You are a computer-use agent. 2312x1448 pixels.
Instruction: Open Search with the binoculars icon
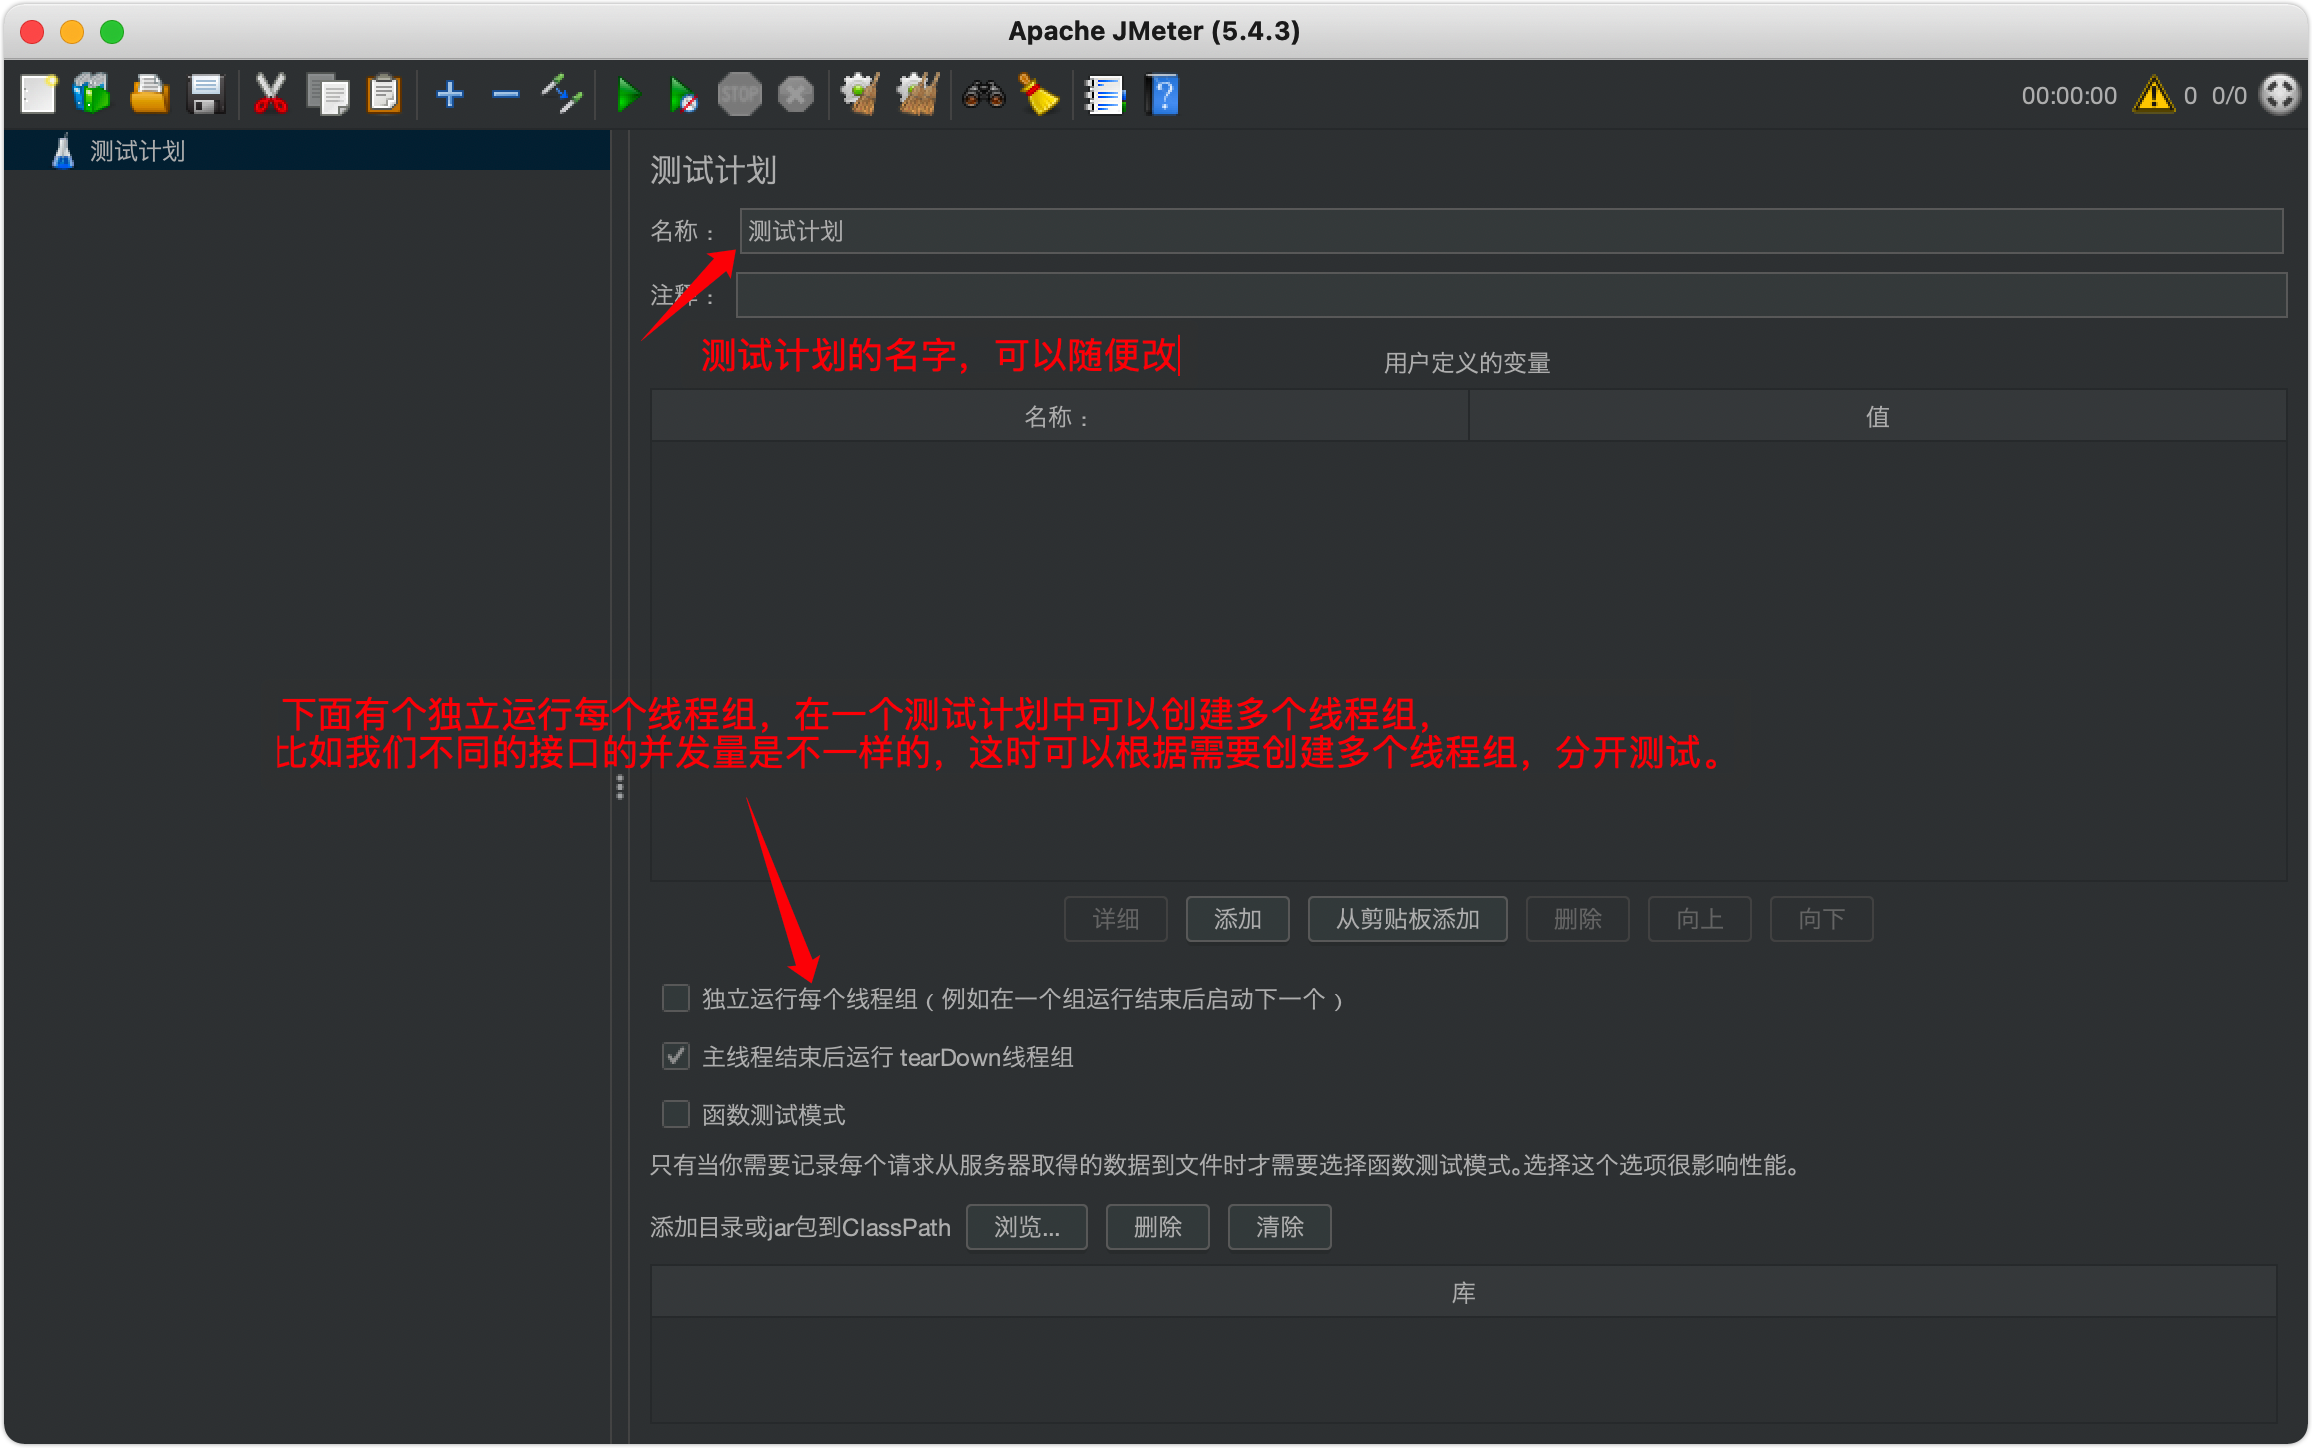pyautogui.click(x=983, y=95)
